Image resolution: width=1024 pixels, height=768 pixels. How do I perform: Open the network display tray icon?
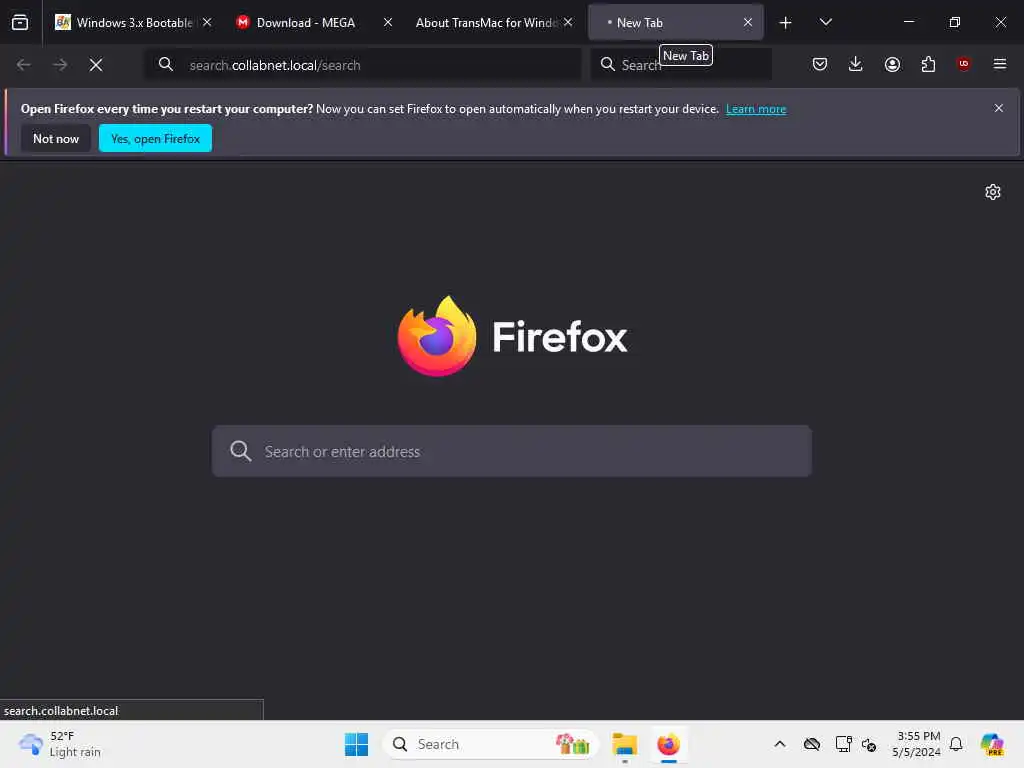(x=843, y=744)
